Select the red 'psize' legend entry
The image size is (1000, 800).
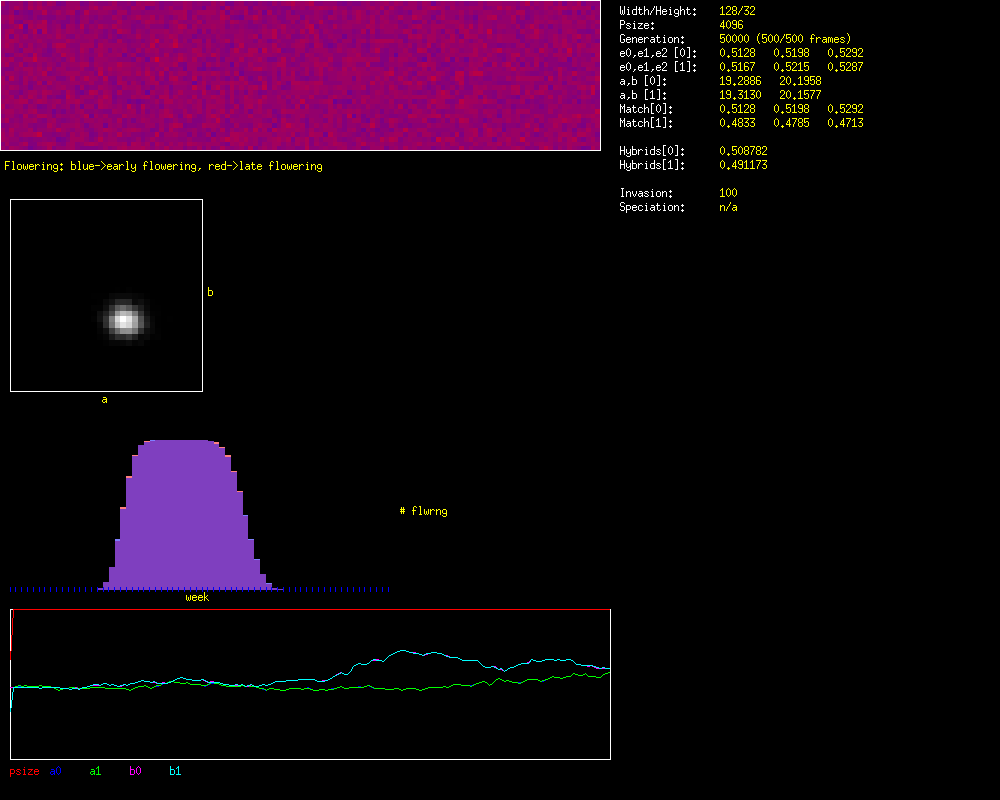pyautogui.click(x=24, y=771)
